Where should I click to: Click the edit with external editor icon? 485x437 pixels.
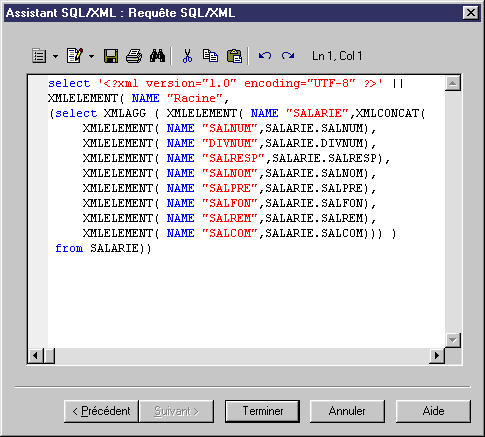point(75,55)
